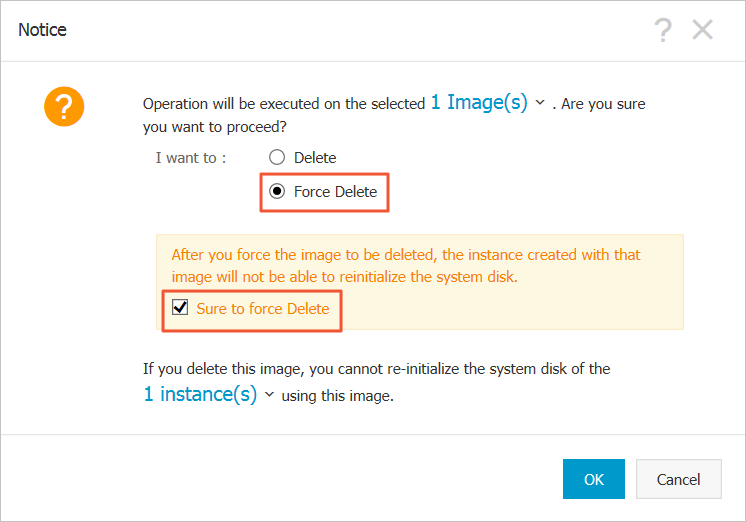Expand the chevron beside 1 Image(s)
Image resolution: width=746 pixels, height=522 pixels.
(540, 103)
